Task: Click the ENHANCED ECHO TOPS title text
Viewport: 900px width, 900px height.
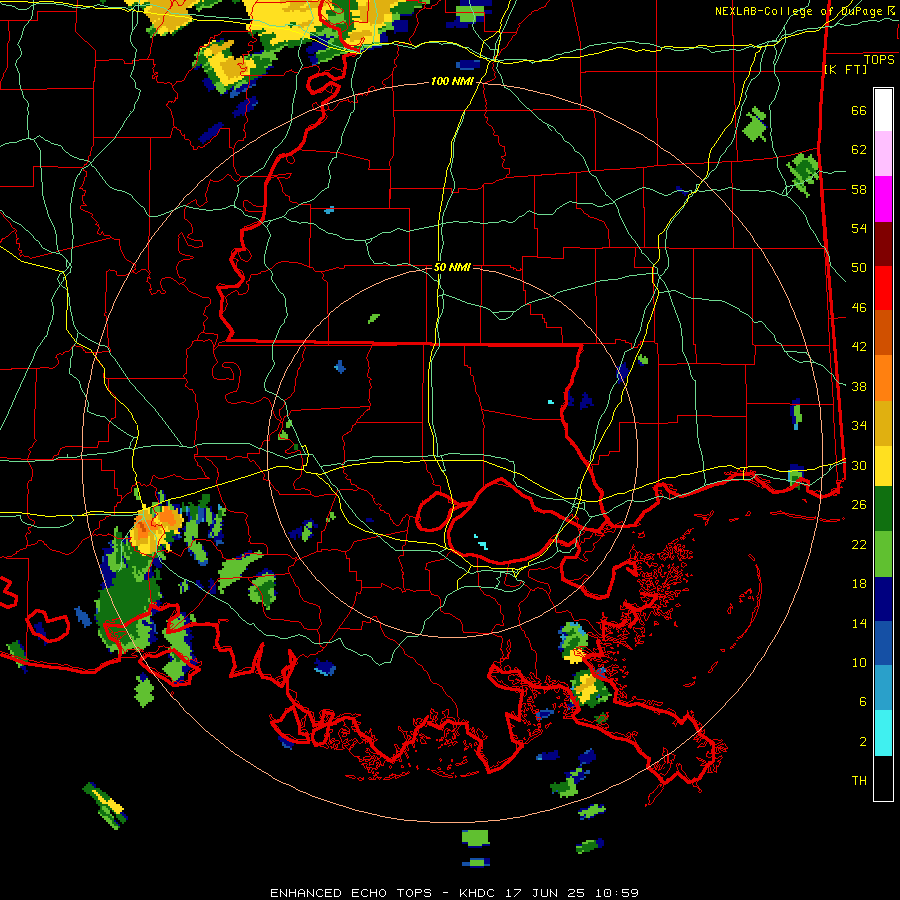Action: click(351, 893)
